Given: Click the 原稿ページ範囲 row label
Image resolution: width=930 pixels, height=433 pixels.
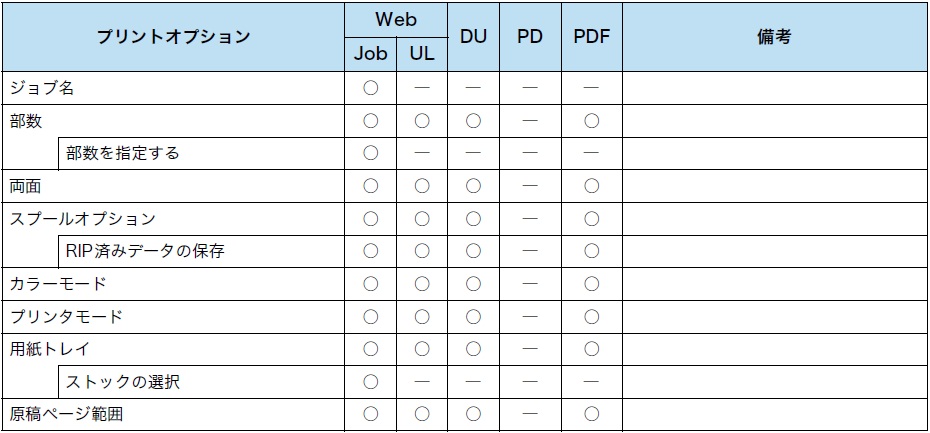Looking at the screenshot, I should tap(66, 414).
